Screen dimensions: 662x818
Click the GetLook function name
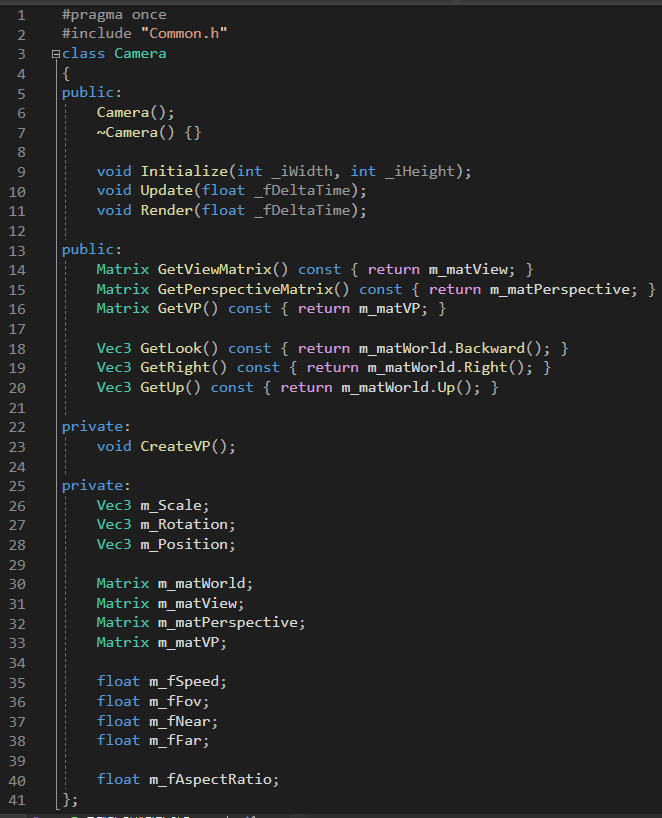[171, 348]
